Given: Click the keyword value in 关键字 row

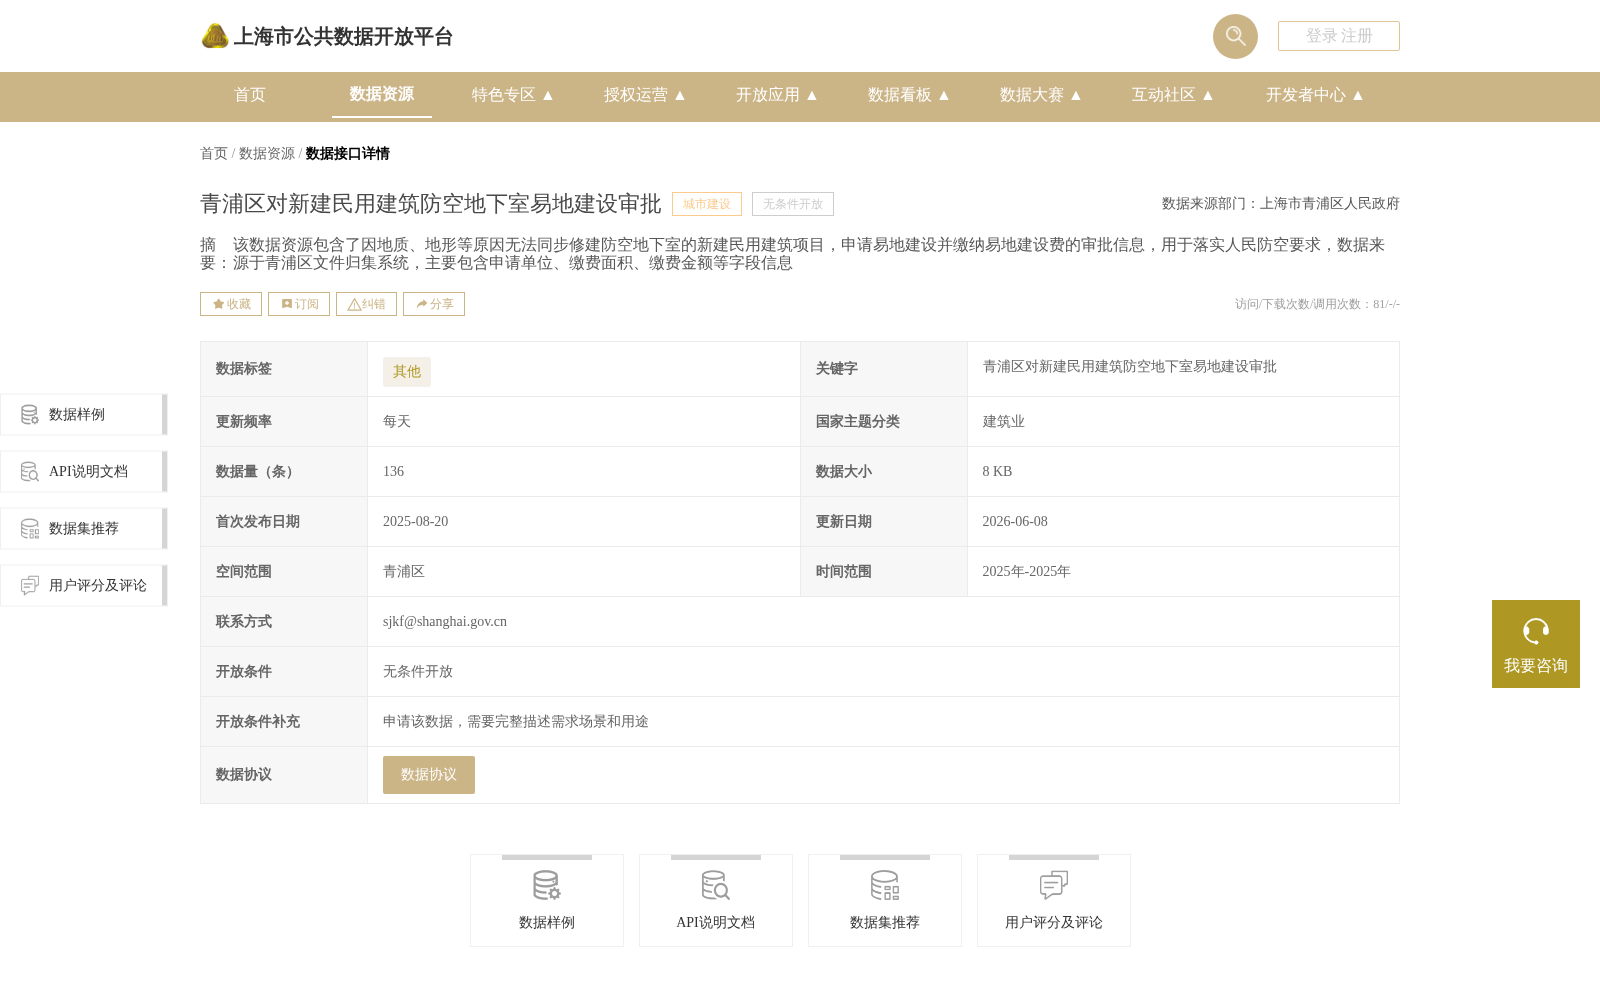Looking at the screenshot, I should tap(1130, 367).
